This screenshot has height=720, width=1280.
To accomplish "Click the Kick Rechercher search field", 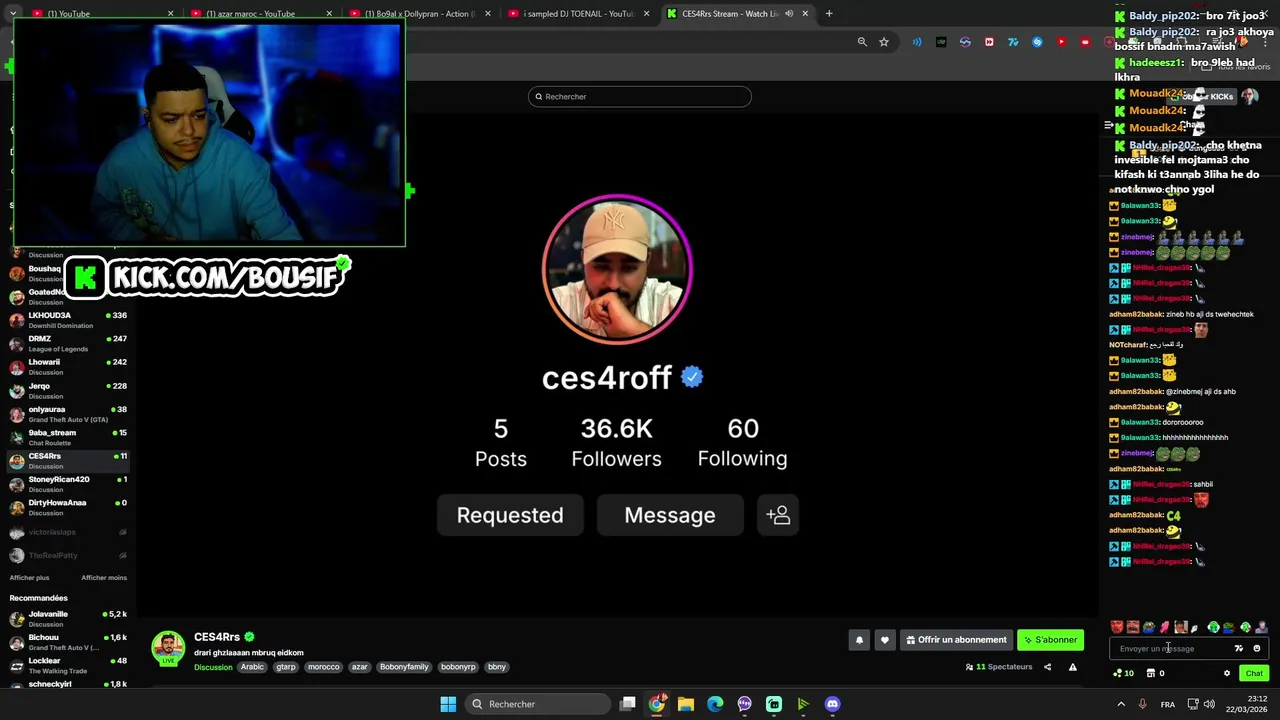I will (x=640, y=96).
